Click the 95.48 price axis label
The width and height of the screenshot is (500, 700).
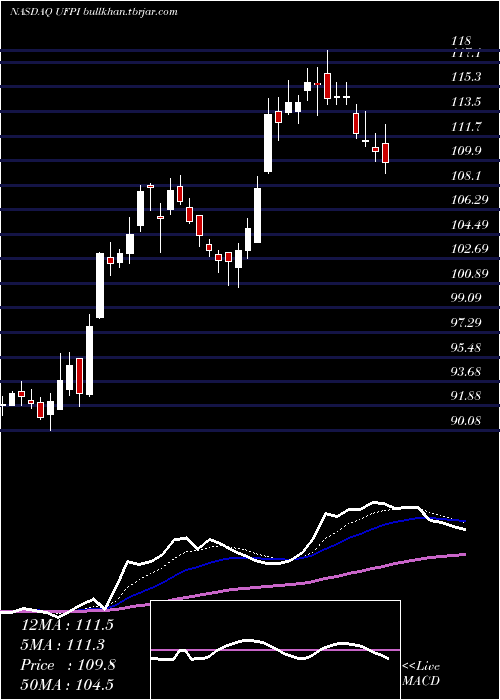(466, 347)
